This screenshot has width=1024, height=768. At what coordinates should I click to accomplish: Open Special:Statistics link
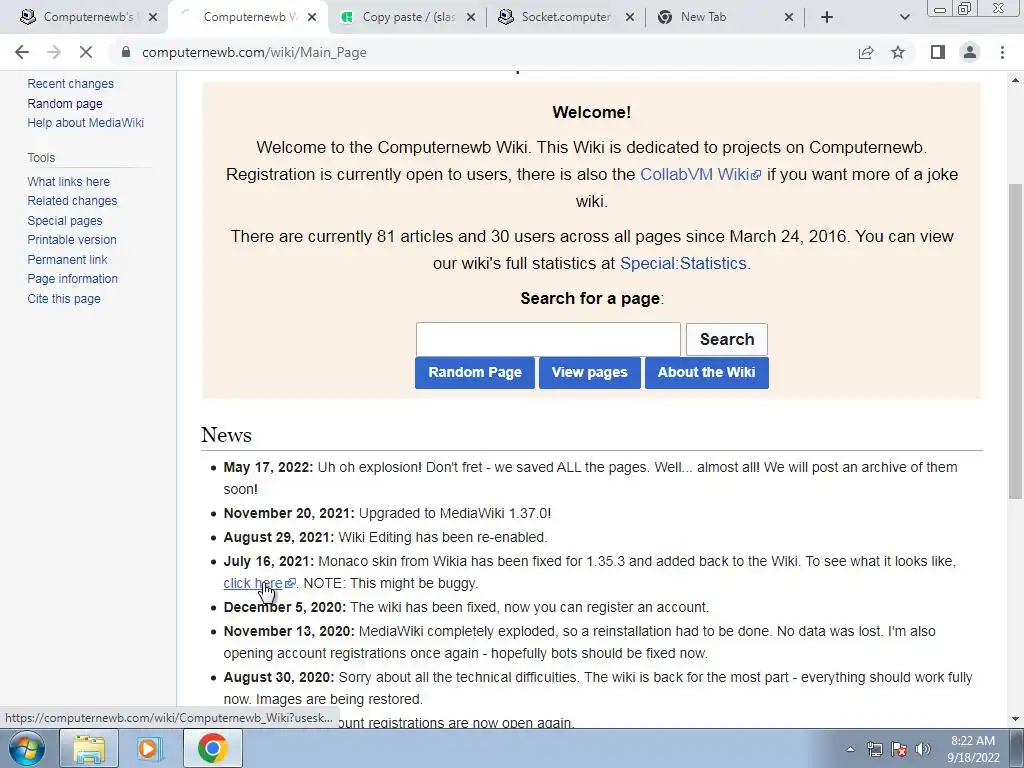(683, 263)
